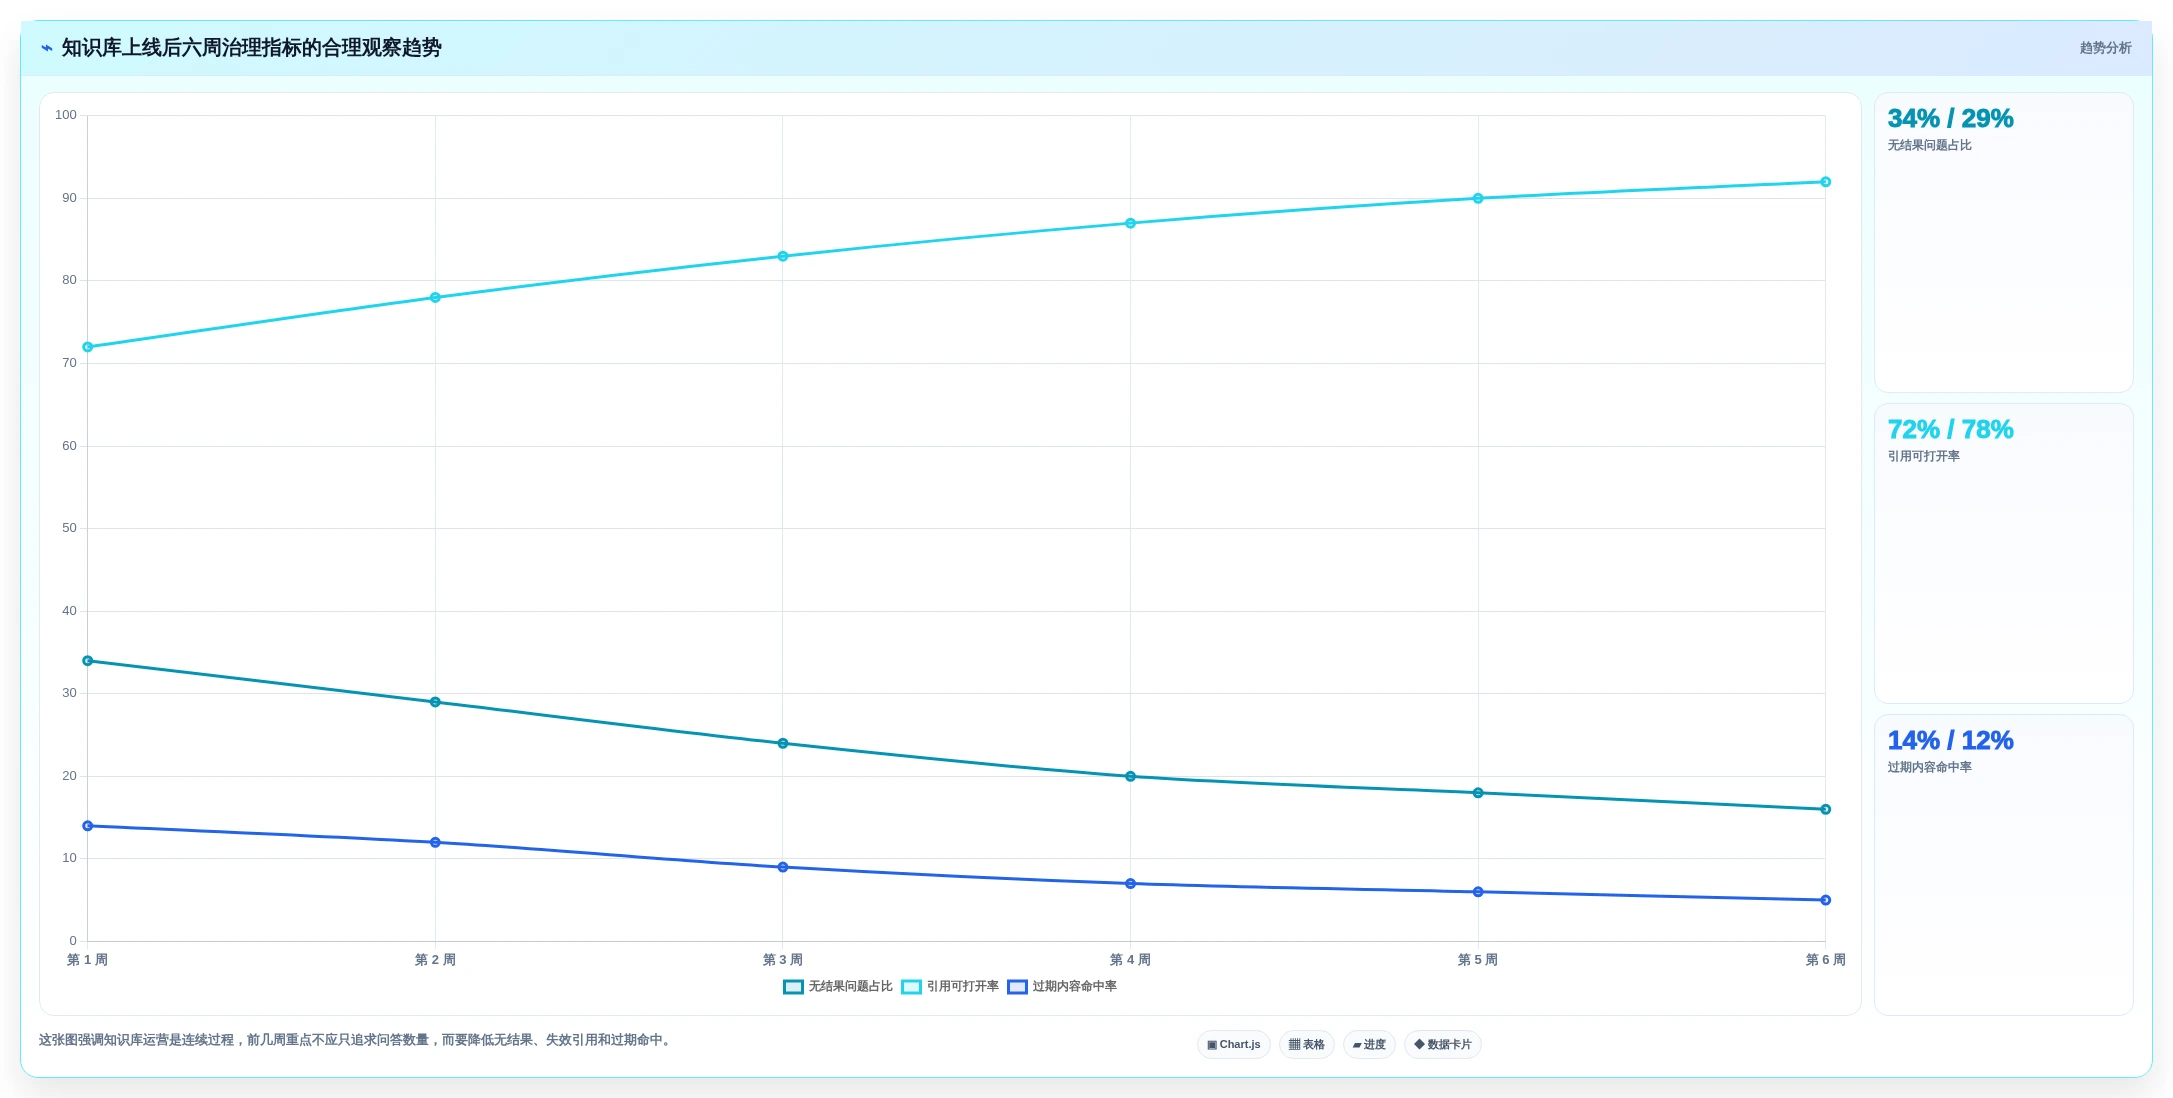Click the lightning icon beside the title
The height and width of the screenshot is (1098, 2173).
47,48
